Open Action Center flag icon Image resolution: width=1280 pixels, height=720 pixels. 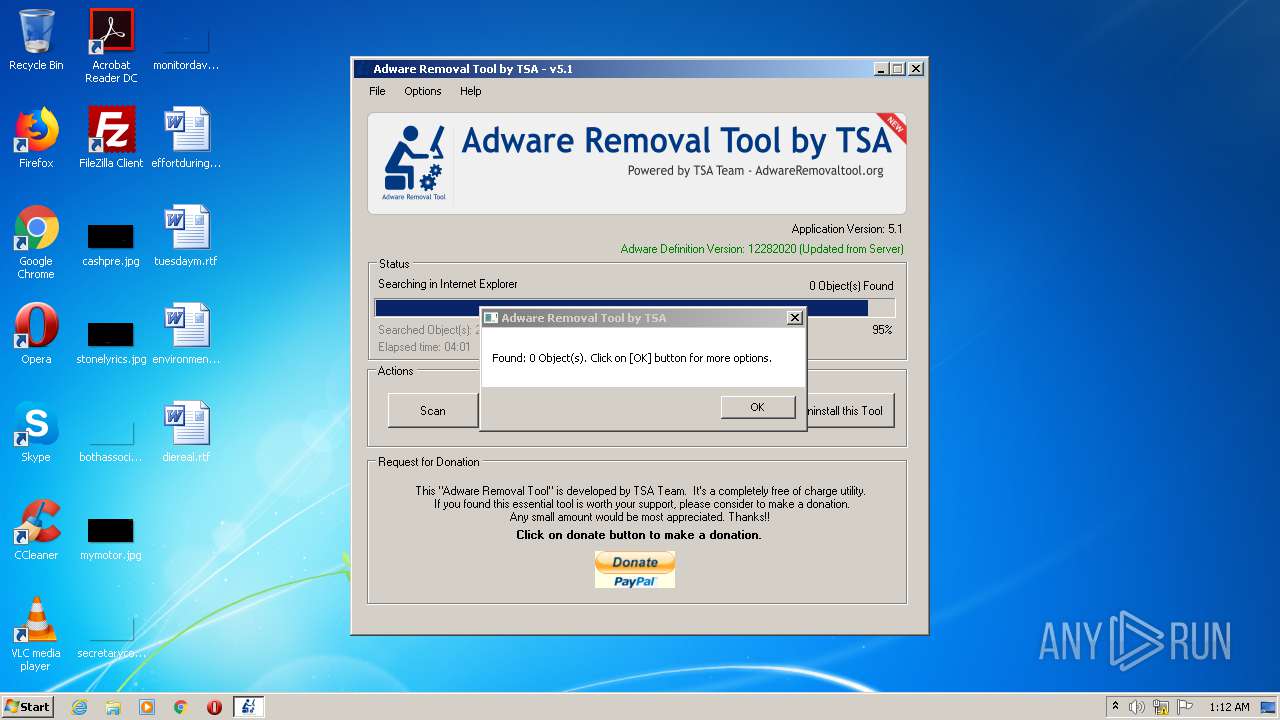point(1185,707)
